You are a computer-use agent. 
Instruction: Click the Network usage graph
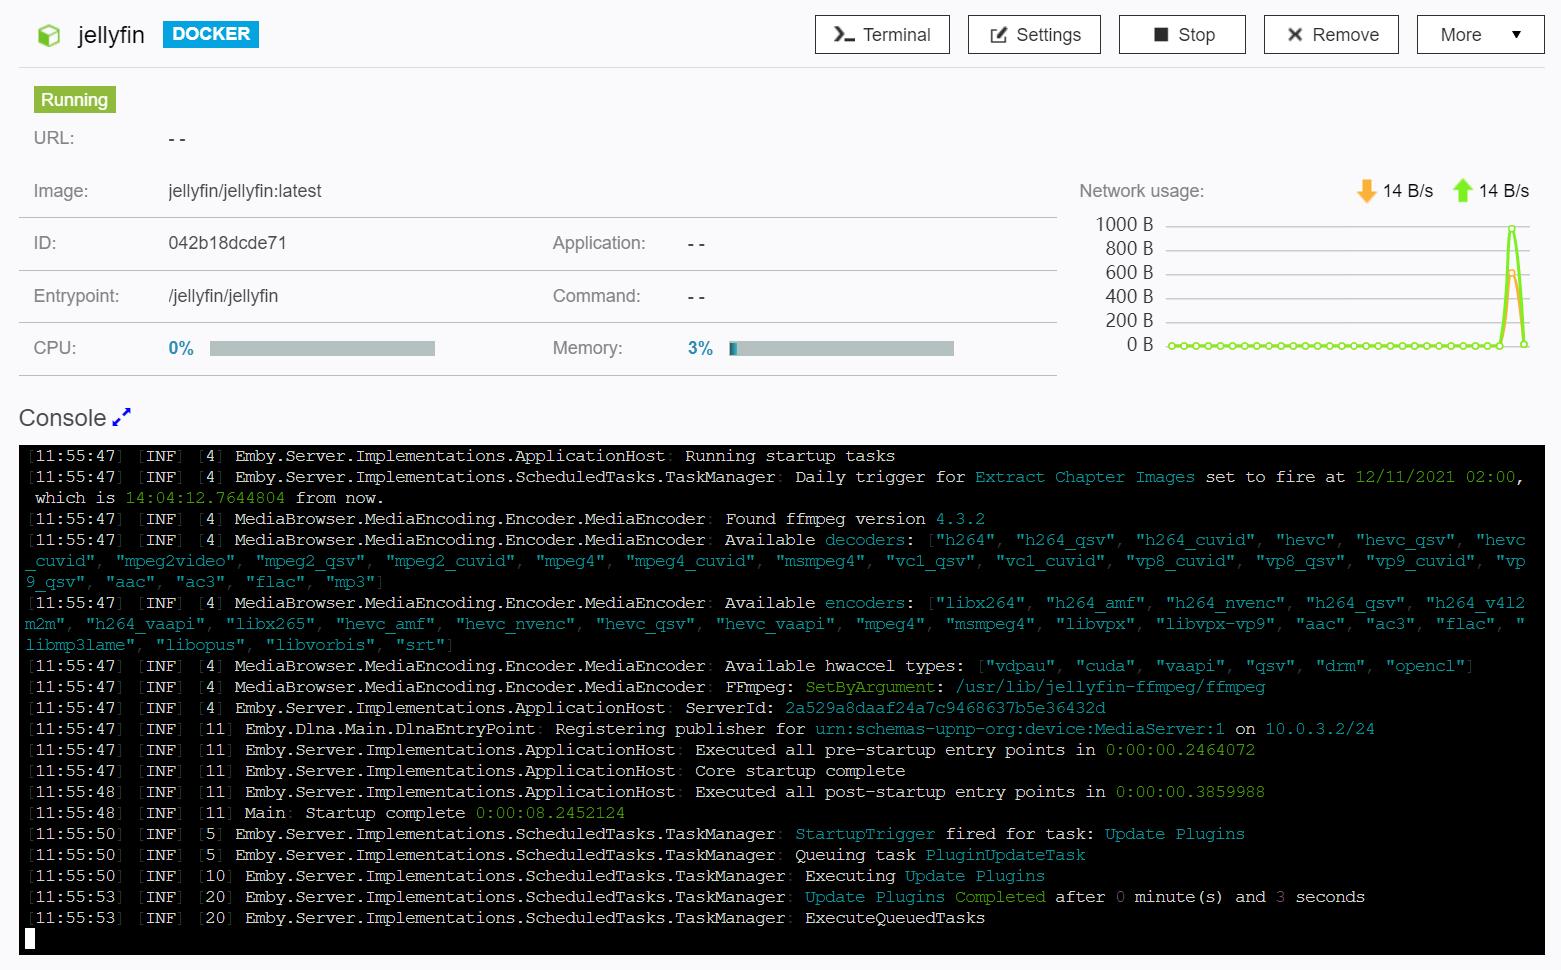[x=1345, y=285]
